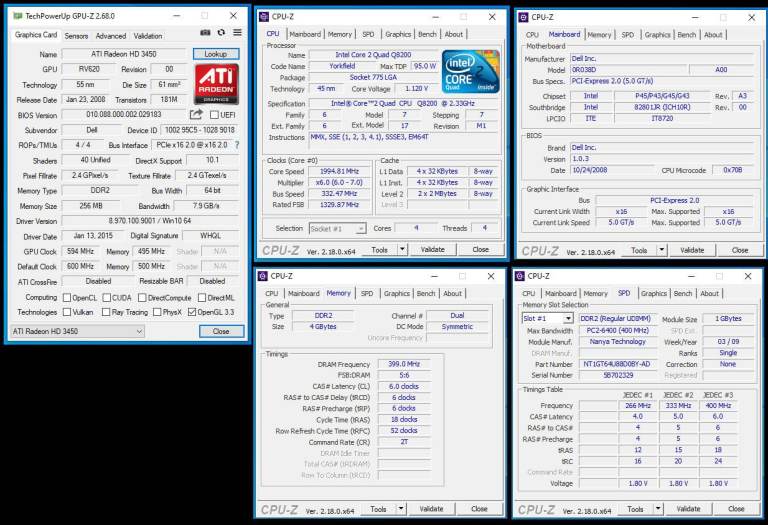Open the Slot #1 memory slot dropdown

point(548,318)
